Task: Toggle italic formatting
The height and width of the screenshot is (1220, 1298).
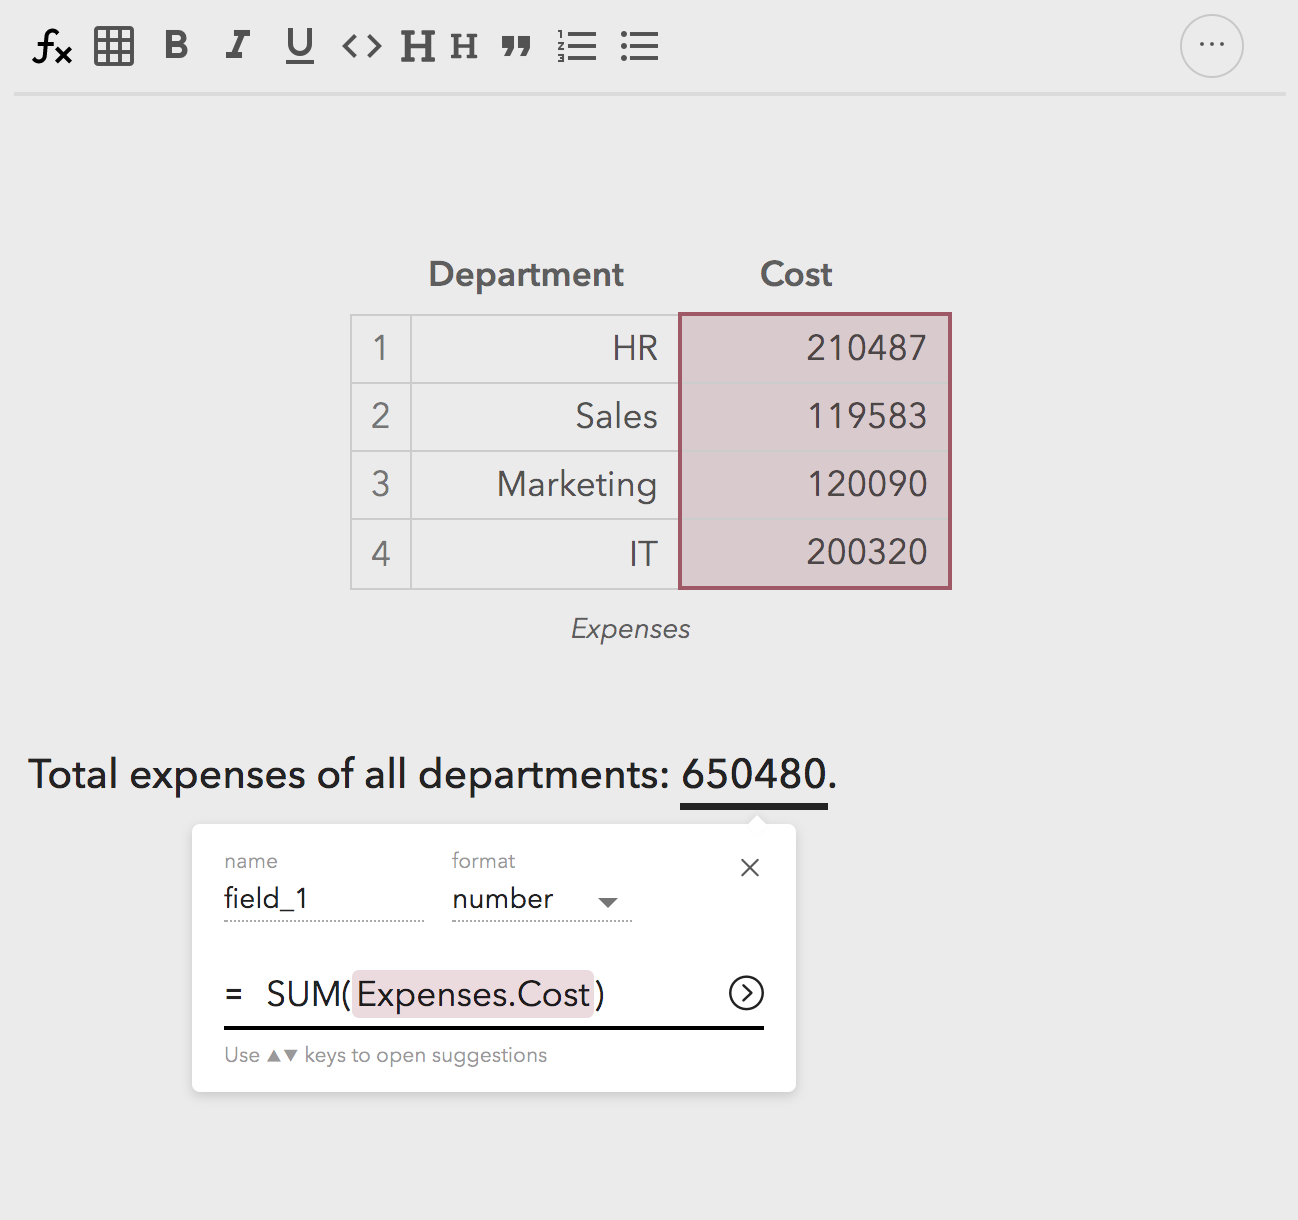Action: 237,46
